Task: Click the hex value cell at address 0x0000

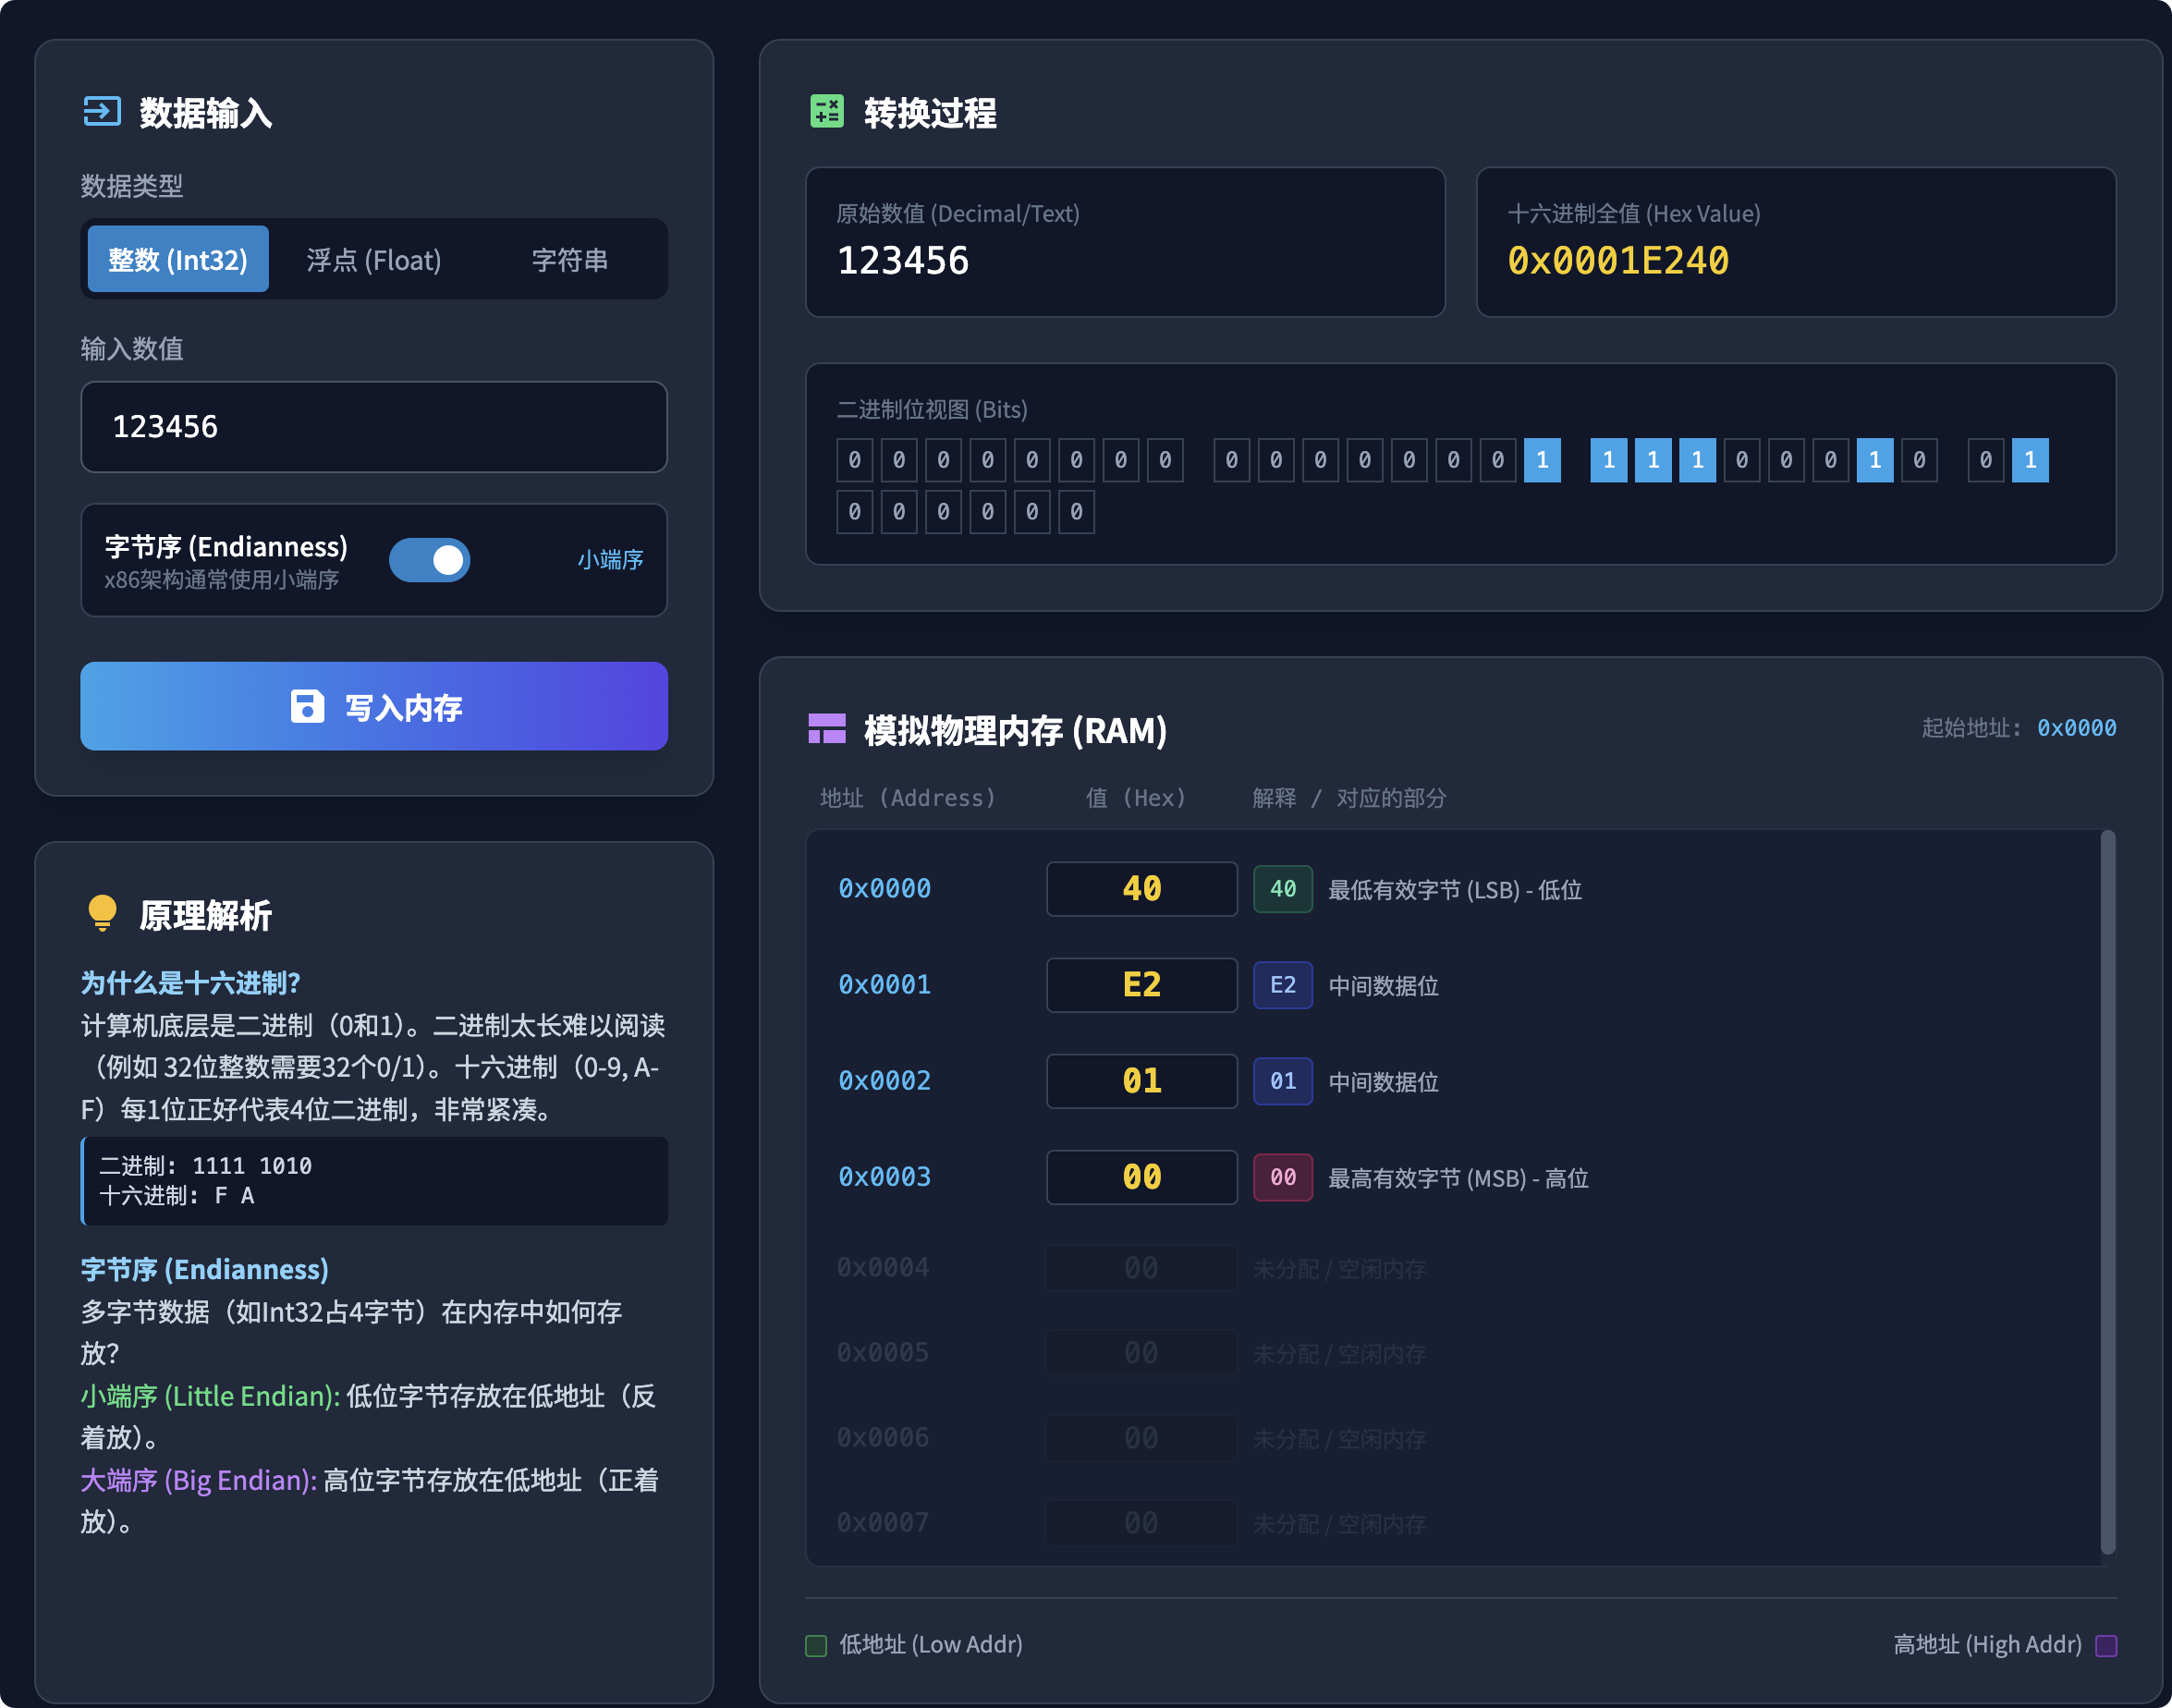Action: [x=1141, y=889]
